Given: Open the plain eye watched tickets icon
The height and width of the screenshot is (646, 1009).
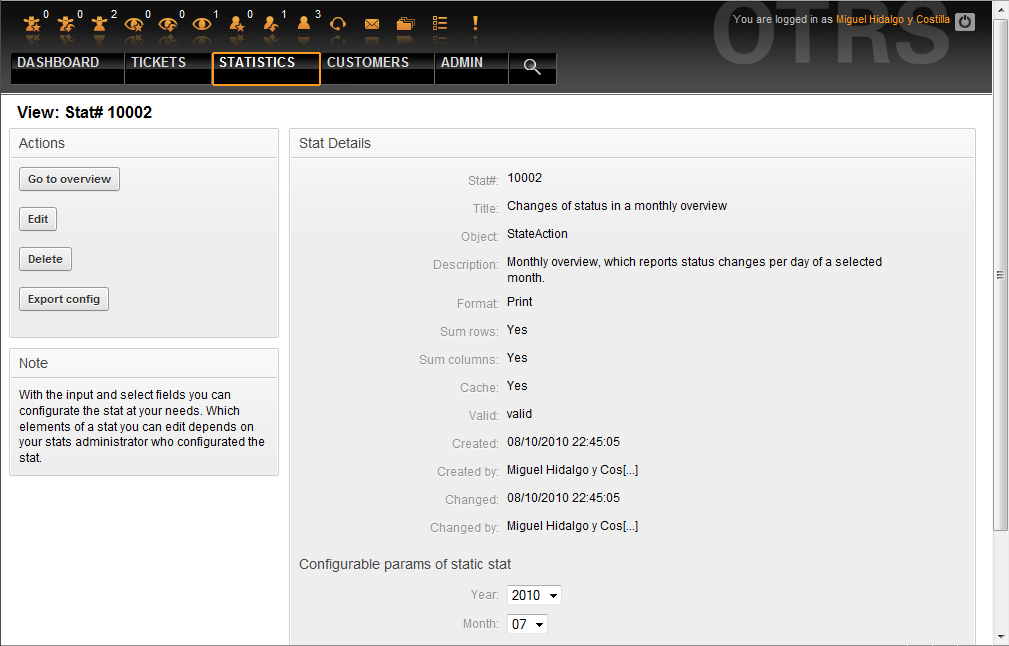Looking at the screenshot, I should coord(202,24).
